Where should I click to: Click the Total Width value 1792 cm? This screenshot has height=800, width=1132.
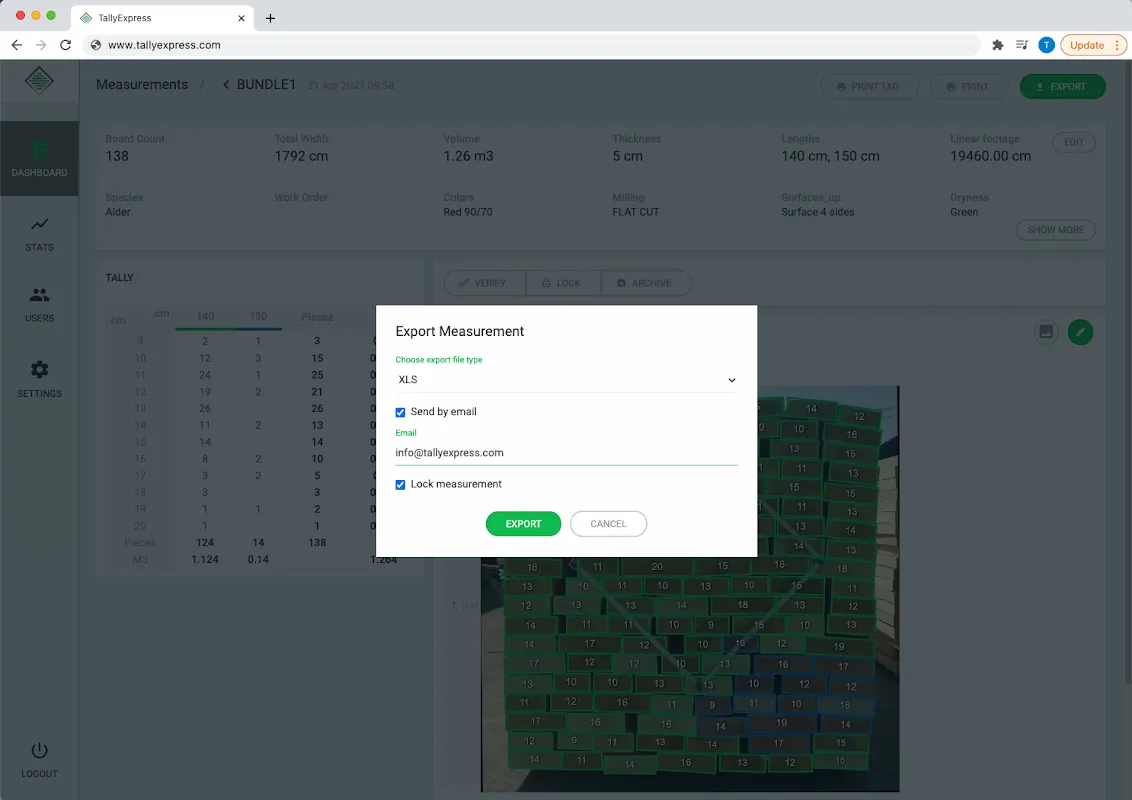pyautogui.click(x=301, y=156)
